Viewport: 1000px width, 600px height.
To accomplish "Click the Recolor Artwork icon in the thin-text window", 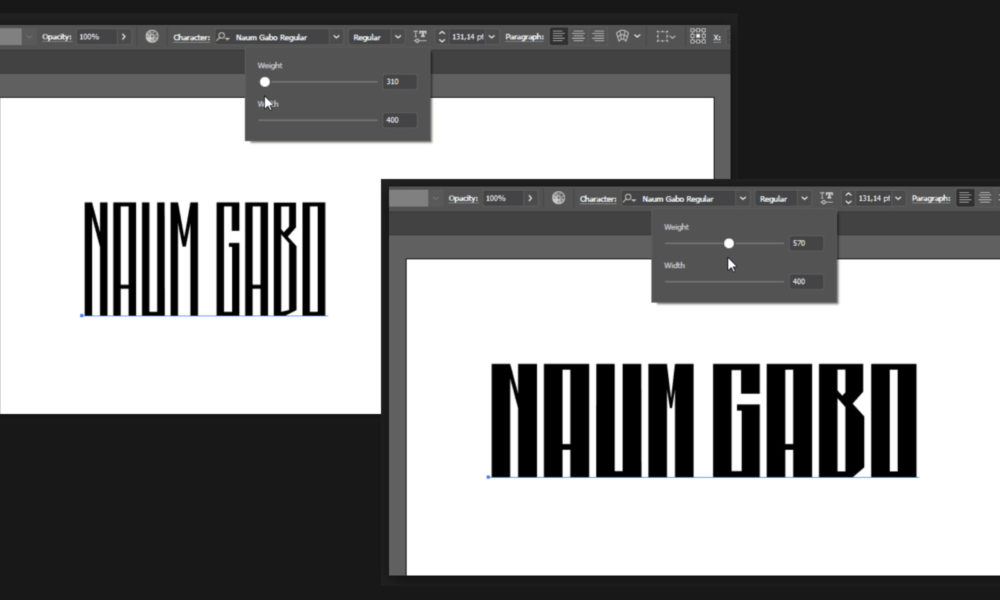I will [x=152, y=36].
